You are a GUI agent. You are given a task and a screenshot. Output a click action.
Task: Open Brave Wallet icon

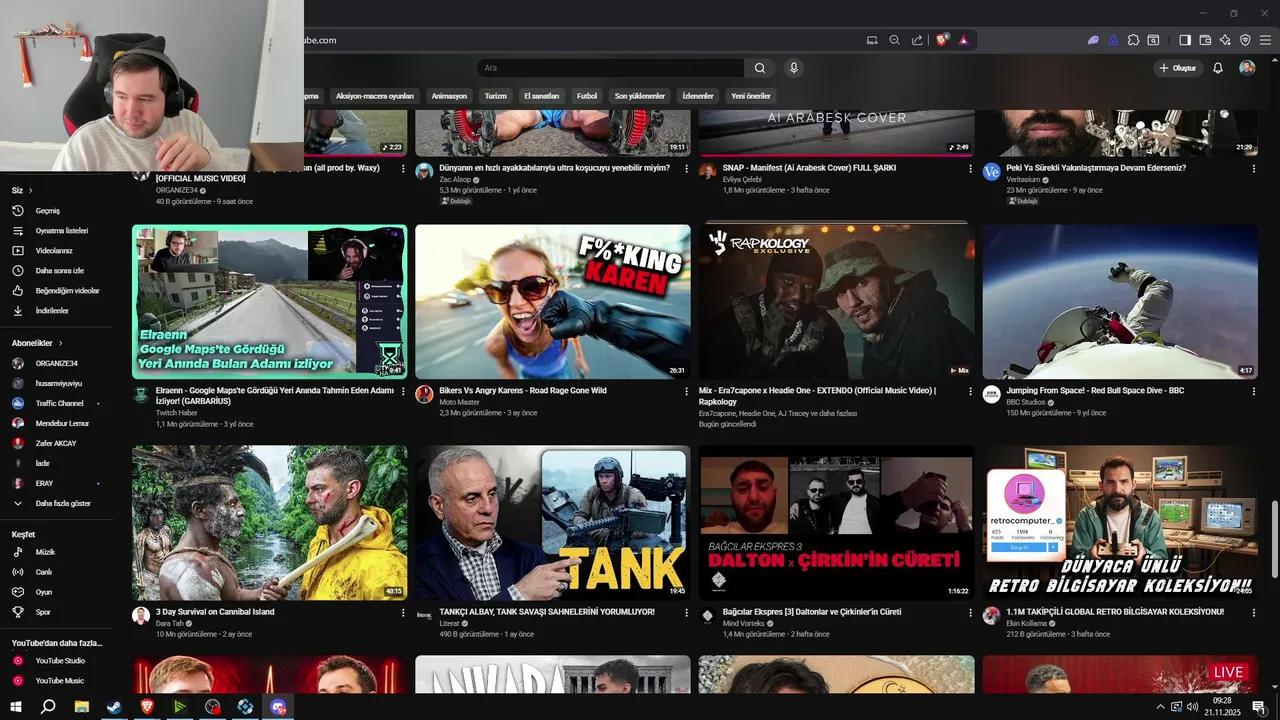[1205, 40]
